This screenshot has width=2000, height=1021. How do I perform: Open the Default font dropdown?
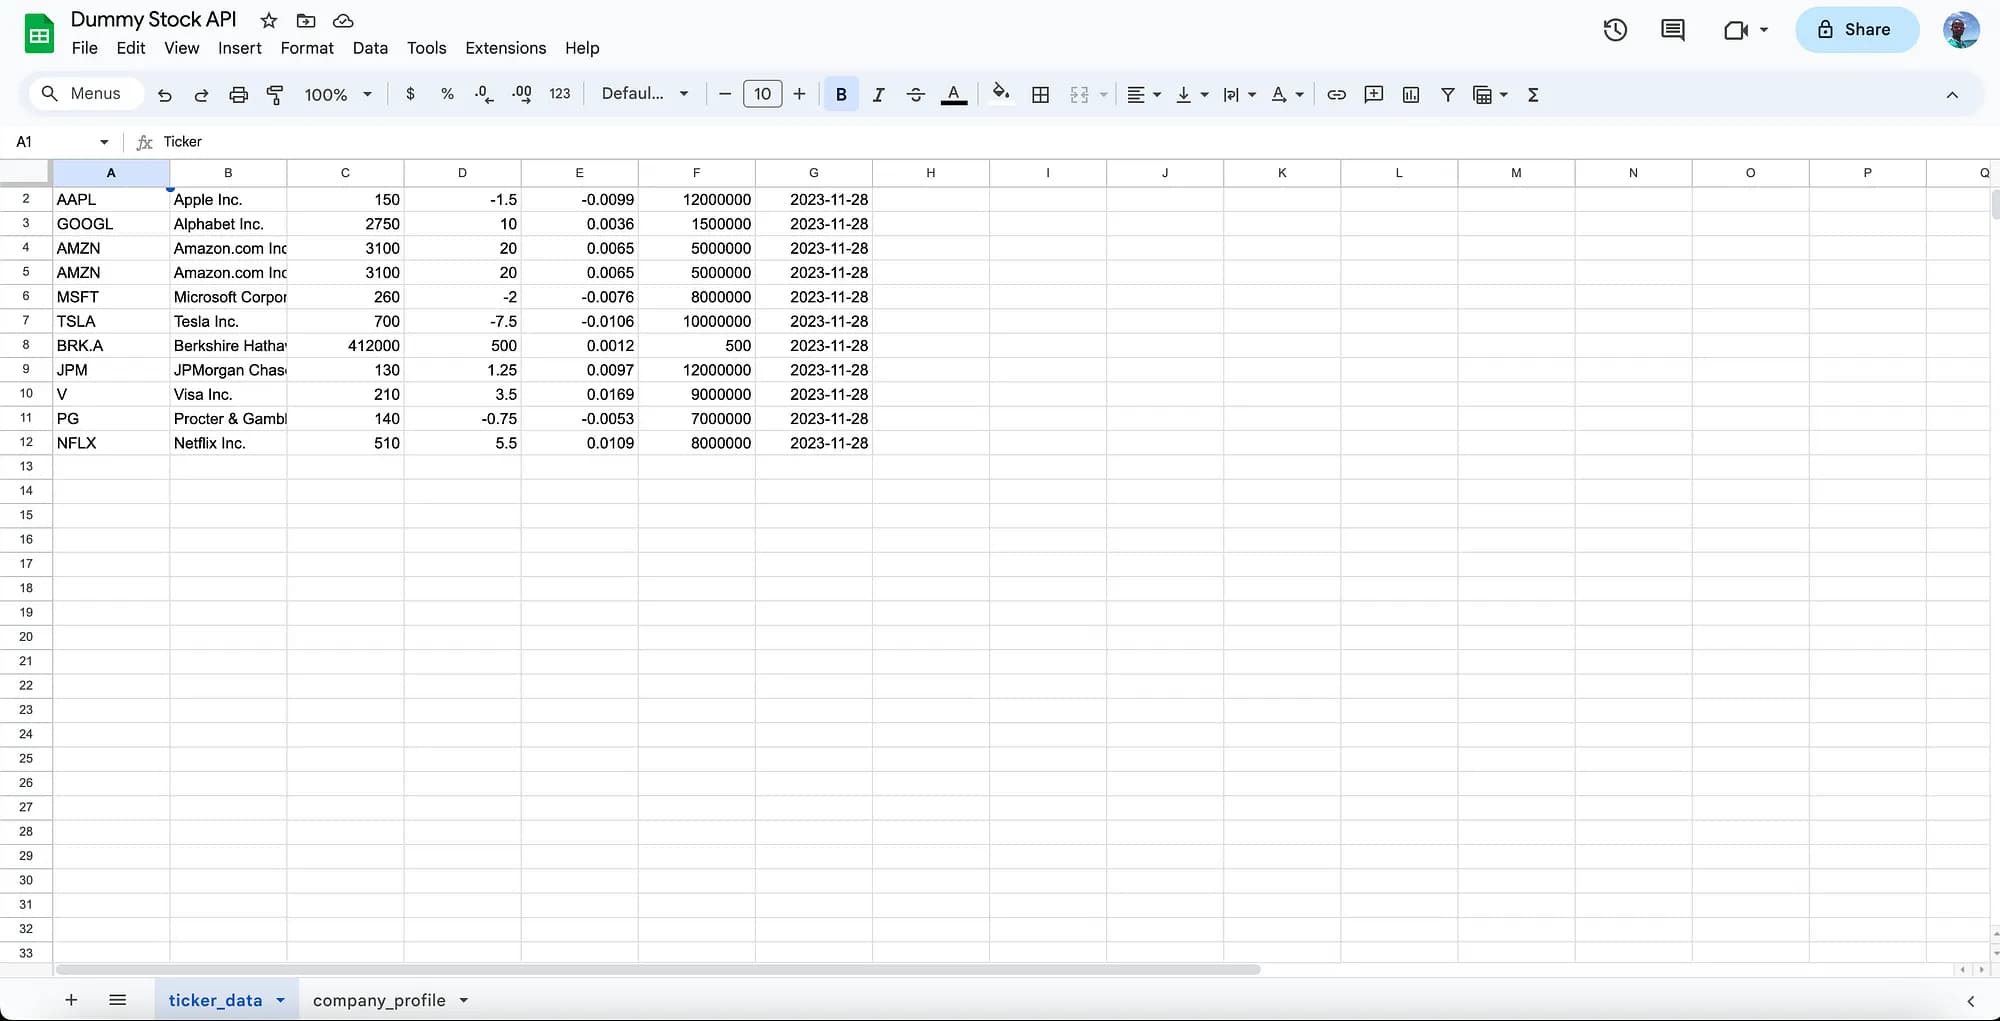[645, 94]
